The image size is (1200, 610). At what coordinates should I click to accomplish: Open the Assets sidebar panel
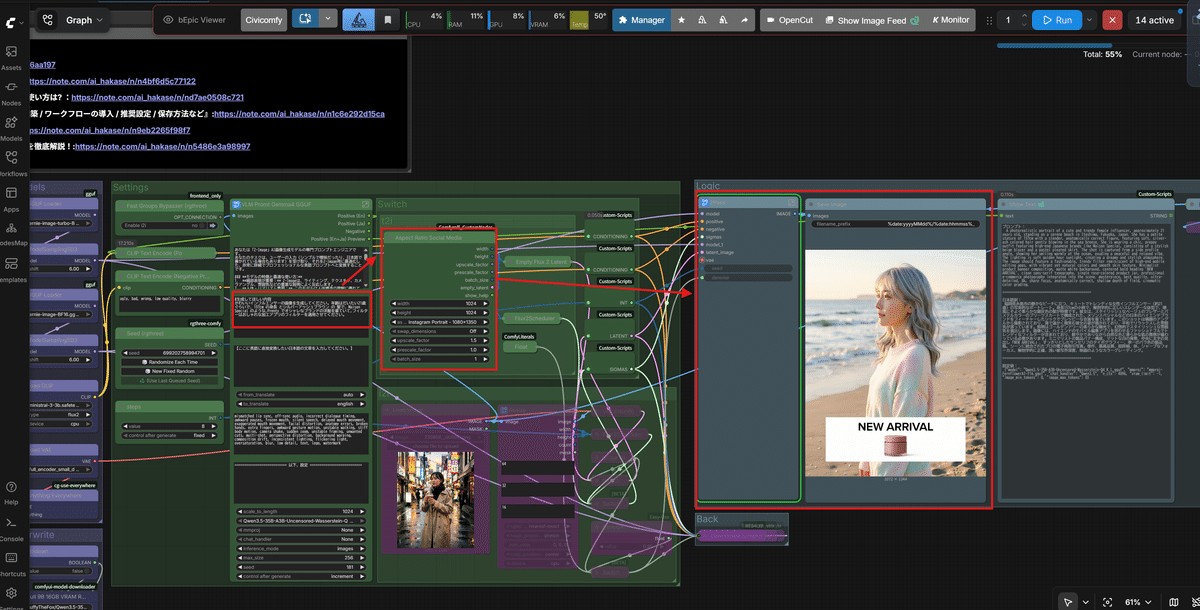pos(11,57)
